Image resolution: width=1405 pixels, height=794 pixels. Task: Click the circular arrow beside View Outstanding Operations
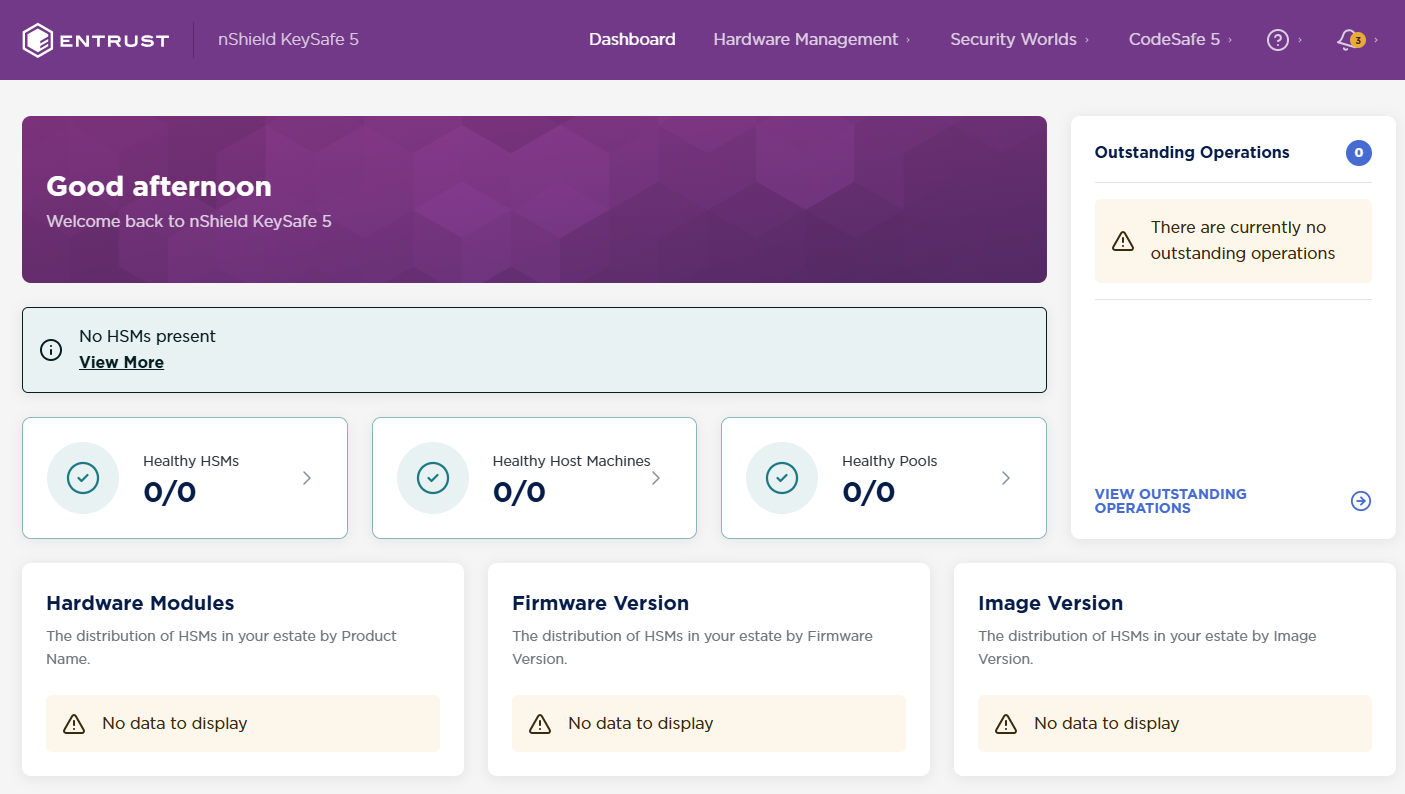click(x=1360, y=501)
